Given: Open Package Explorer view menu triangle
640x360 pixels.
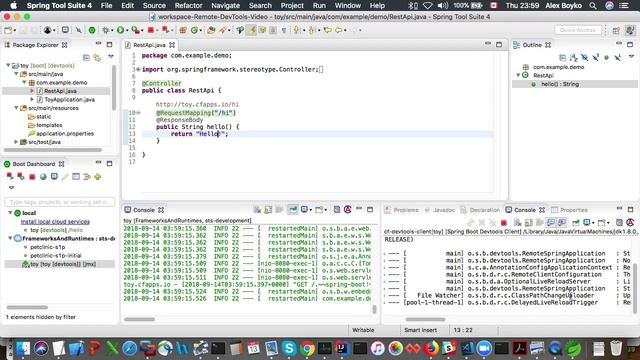Looking at the screenshot, I should 111,57.
